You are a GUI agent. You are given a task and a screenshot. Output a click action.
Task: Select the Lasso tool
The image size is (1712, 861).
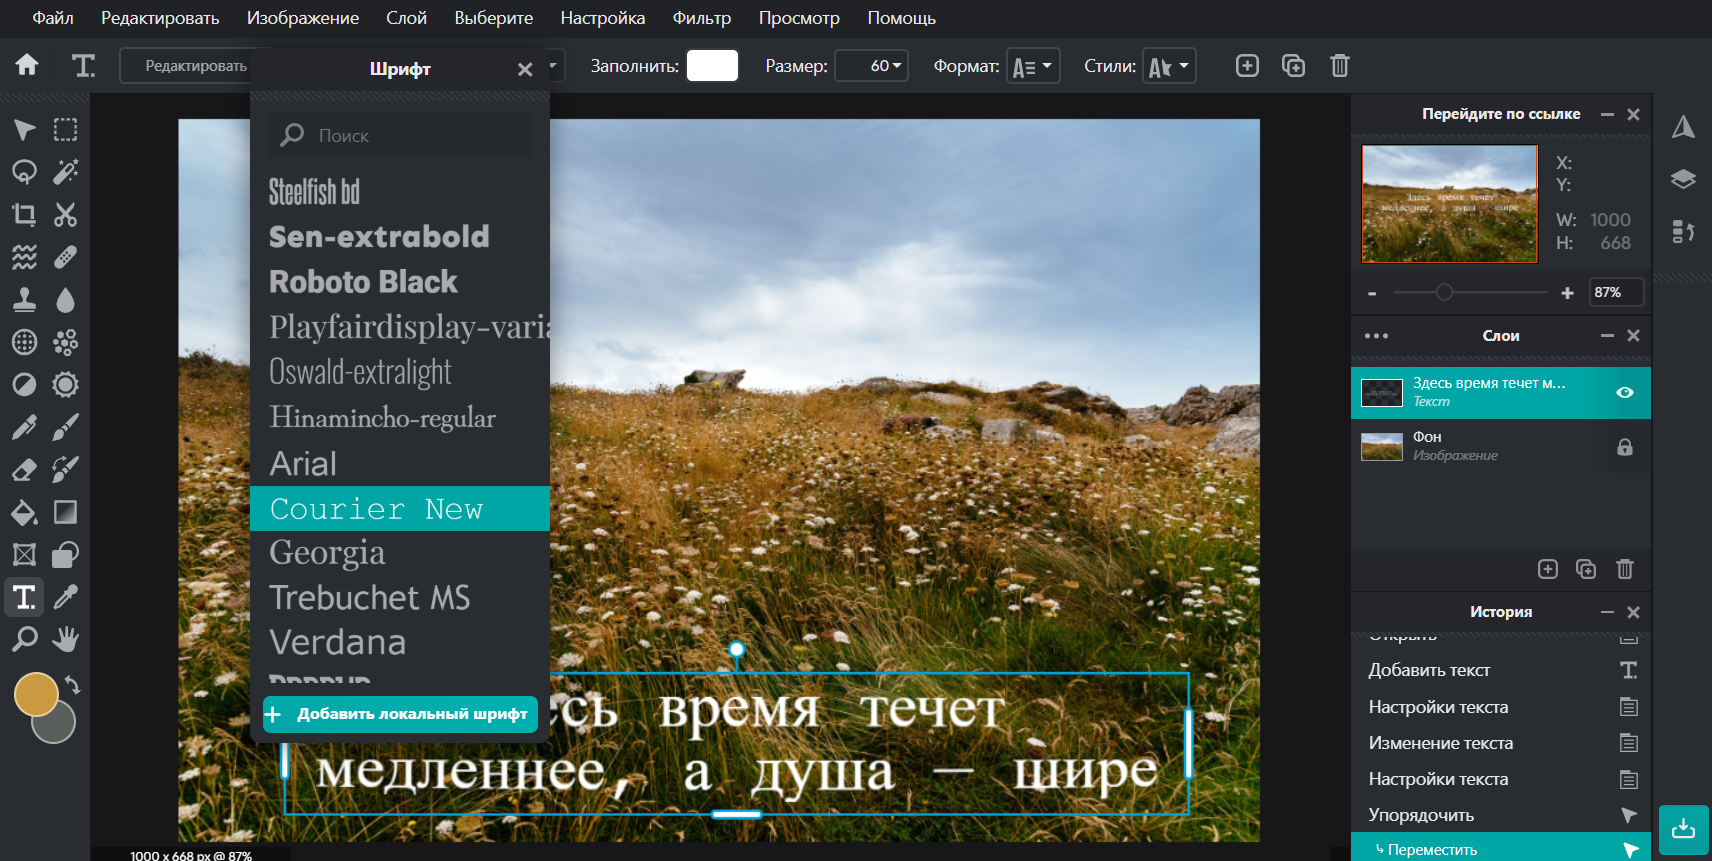coord(24,172)
